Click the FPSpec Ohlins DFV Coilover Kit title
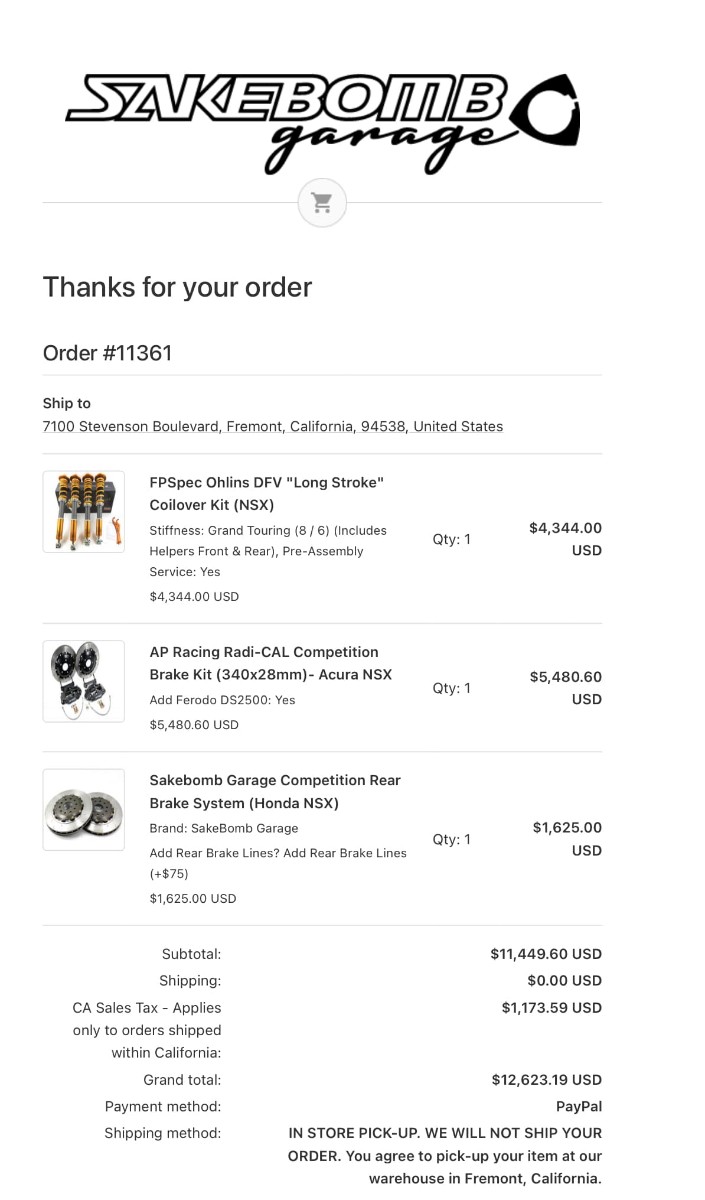The height and width of the screenshot is (1200, 705). coord(267,493)
